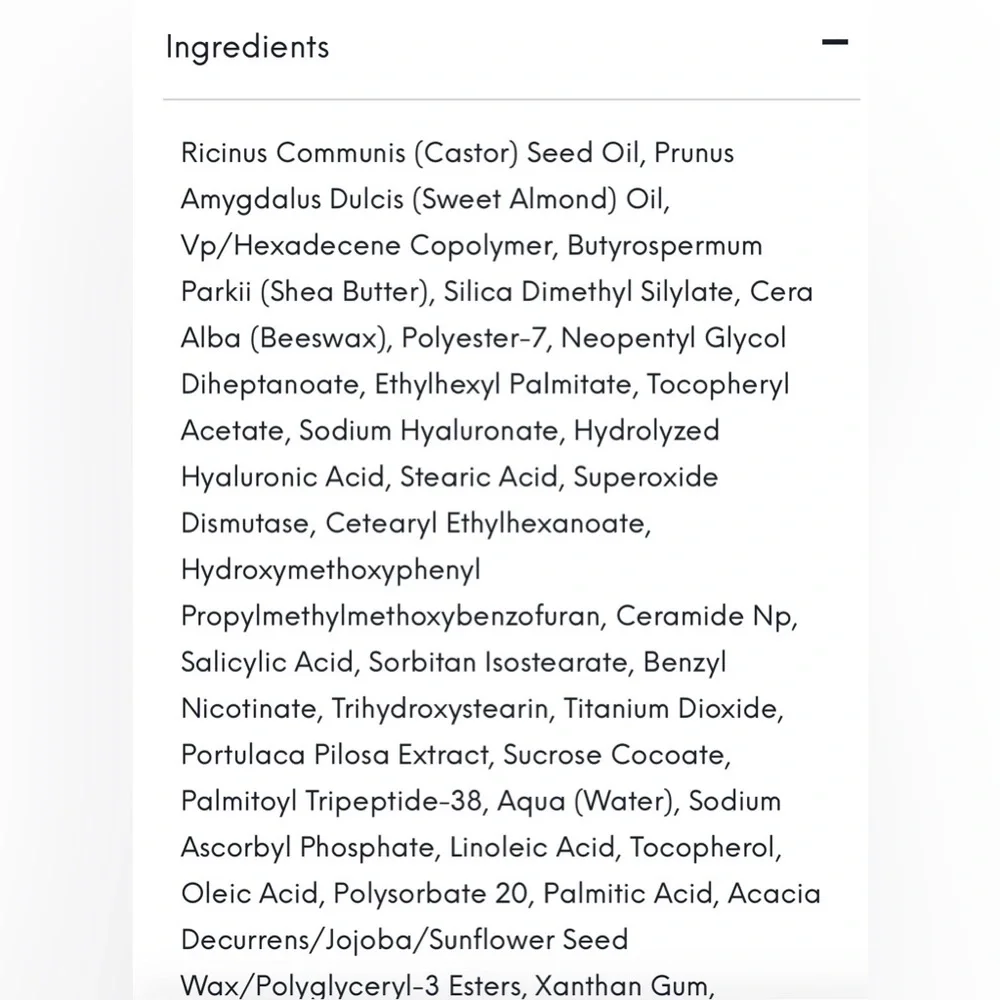The height and width of the screenshot is (1000, 1000).
Task: Click Portulaca Pilosa Extract text
Action: (x=337, y=755)
